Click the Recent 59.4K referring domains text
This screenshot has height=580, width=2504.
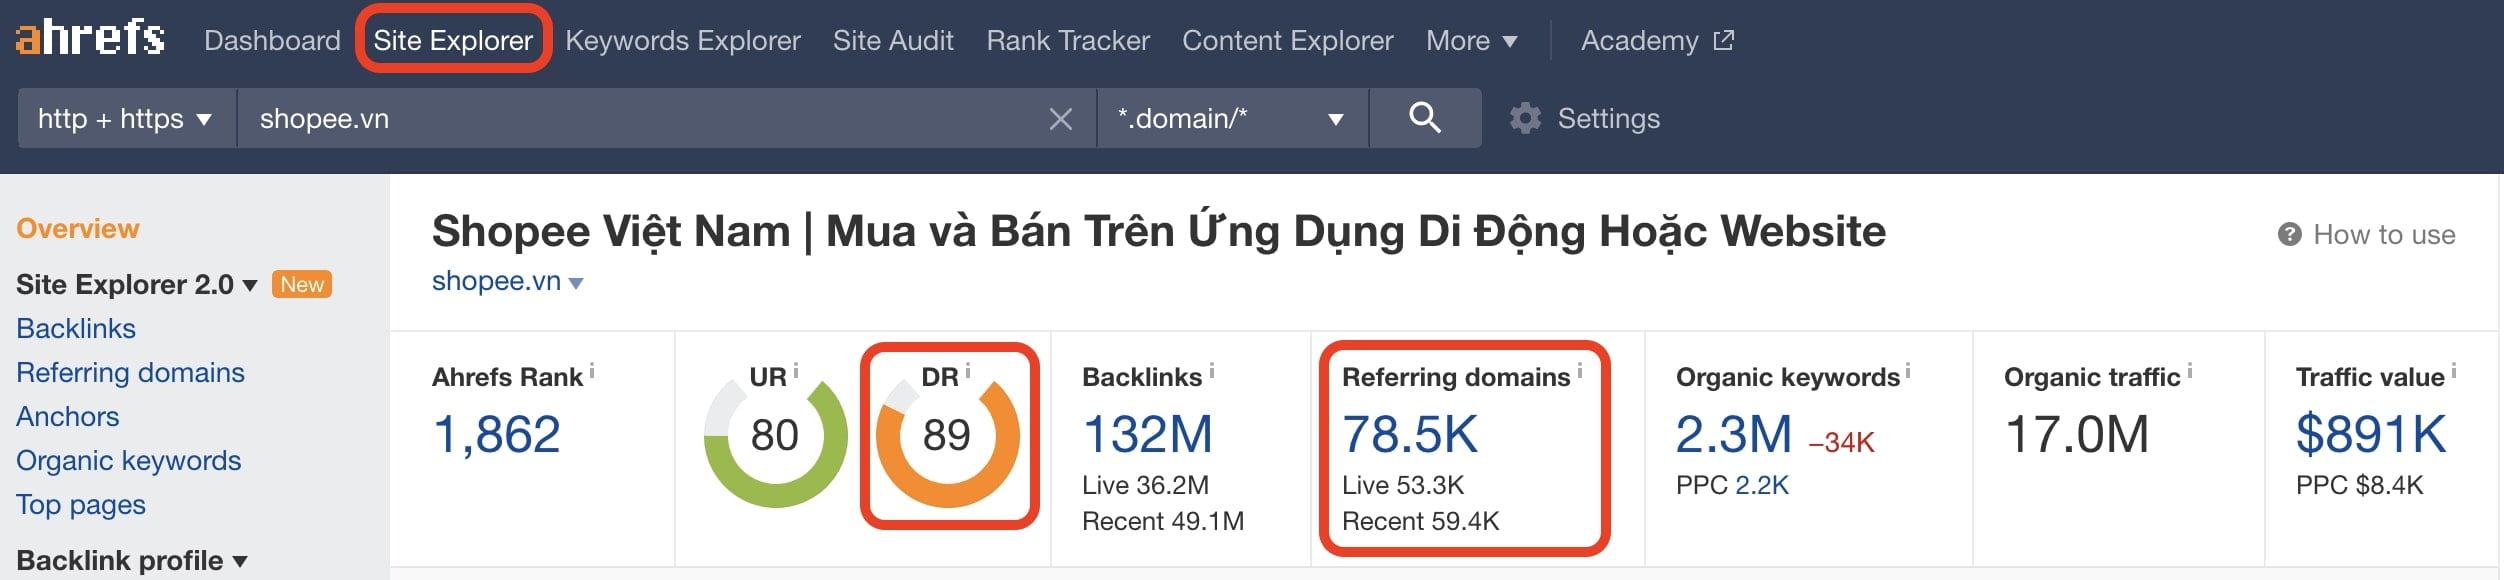1420,521
